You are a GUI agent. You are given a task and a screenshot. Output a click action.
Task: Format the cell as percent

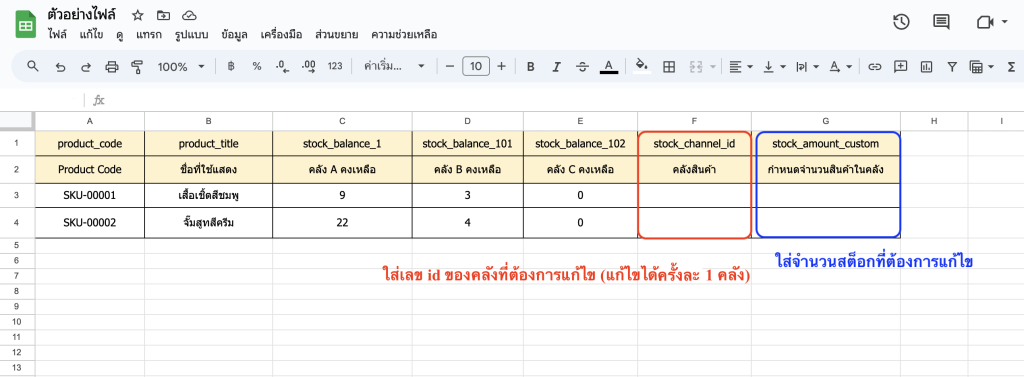(x=257, y=66)
